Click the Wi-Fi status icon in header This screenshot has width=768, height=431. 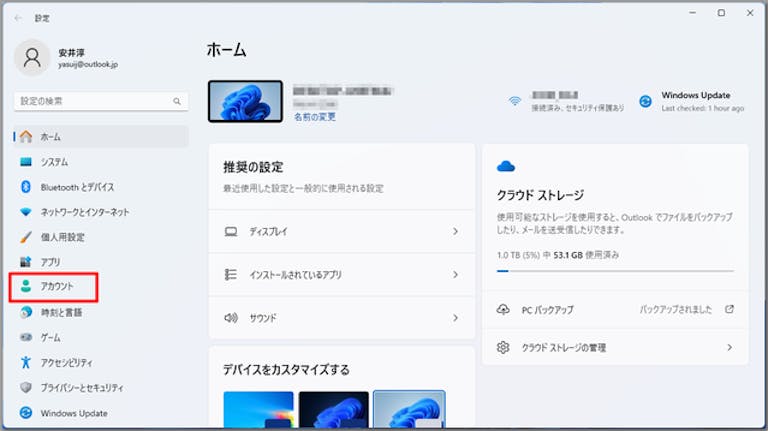(x=515, y=101)
